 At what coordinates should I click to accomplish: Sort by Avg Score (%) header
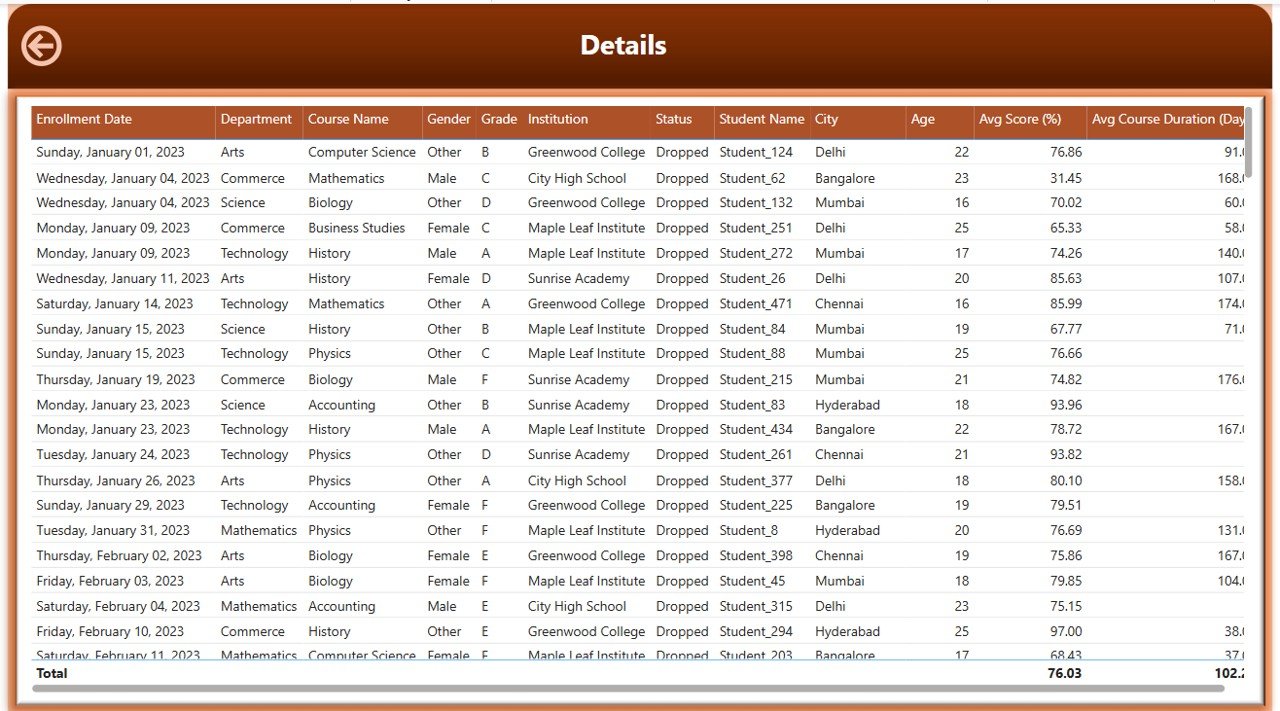point(1030,119)
